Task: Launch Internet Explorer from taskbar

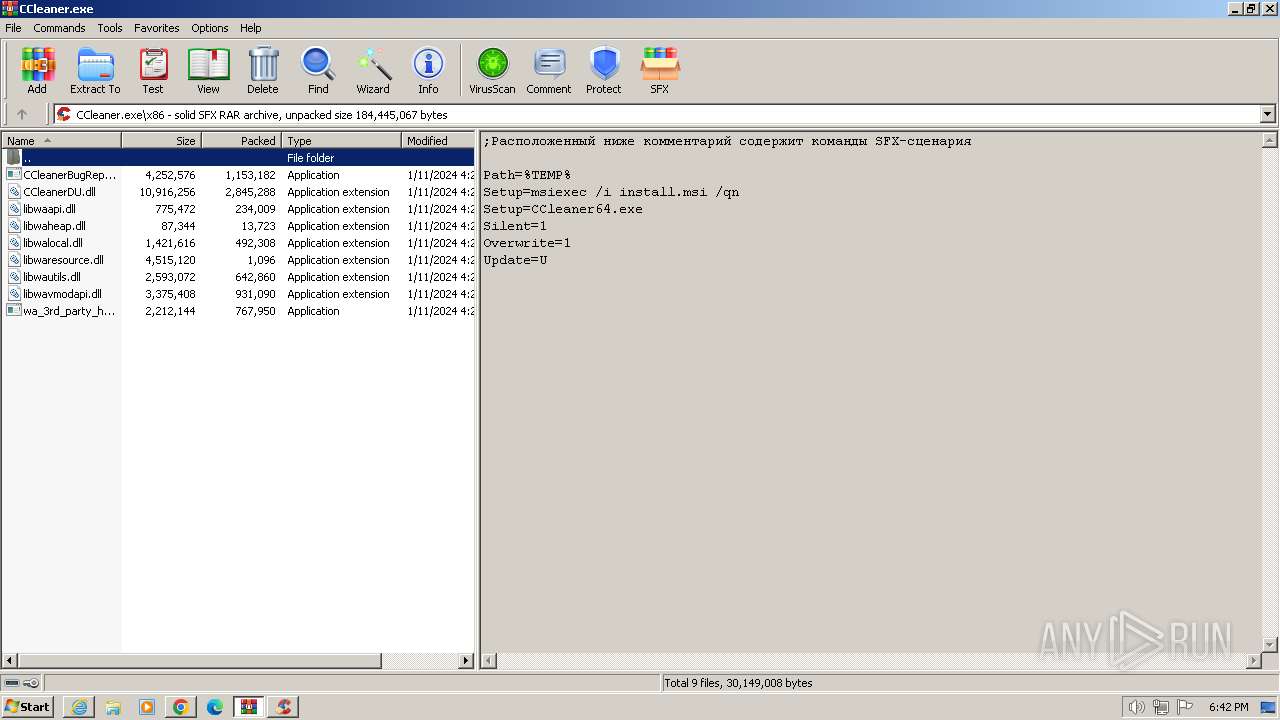Action: pyautogui.click(x=79, y=707)
